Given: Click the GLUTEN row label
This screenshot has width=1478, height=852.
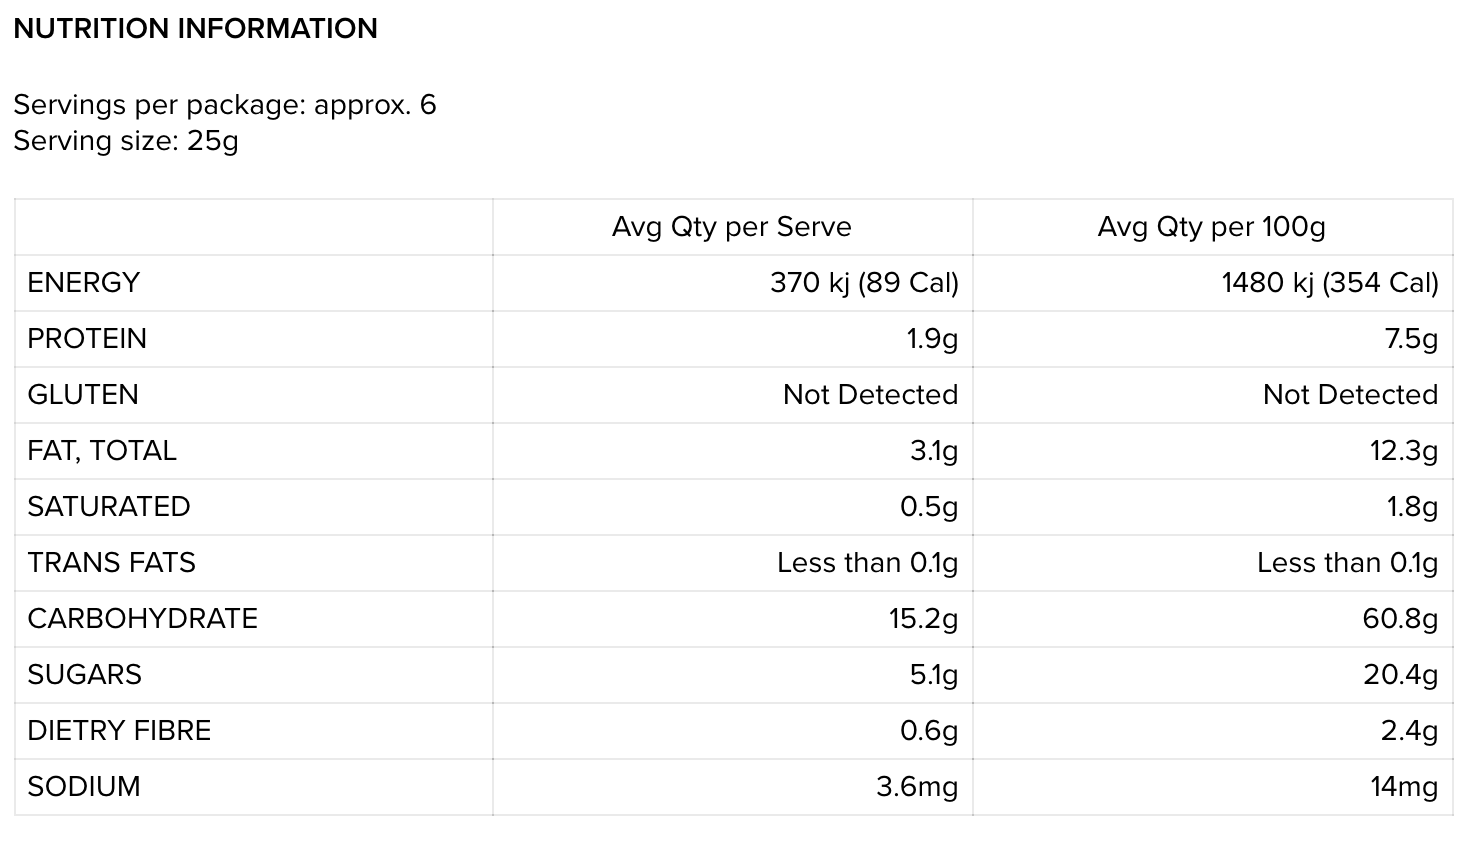Looking at the screenshot, I should (83, 395).
